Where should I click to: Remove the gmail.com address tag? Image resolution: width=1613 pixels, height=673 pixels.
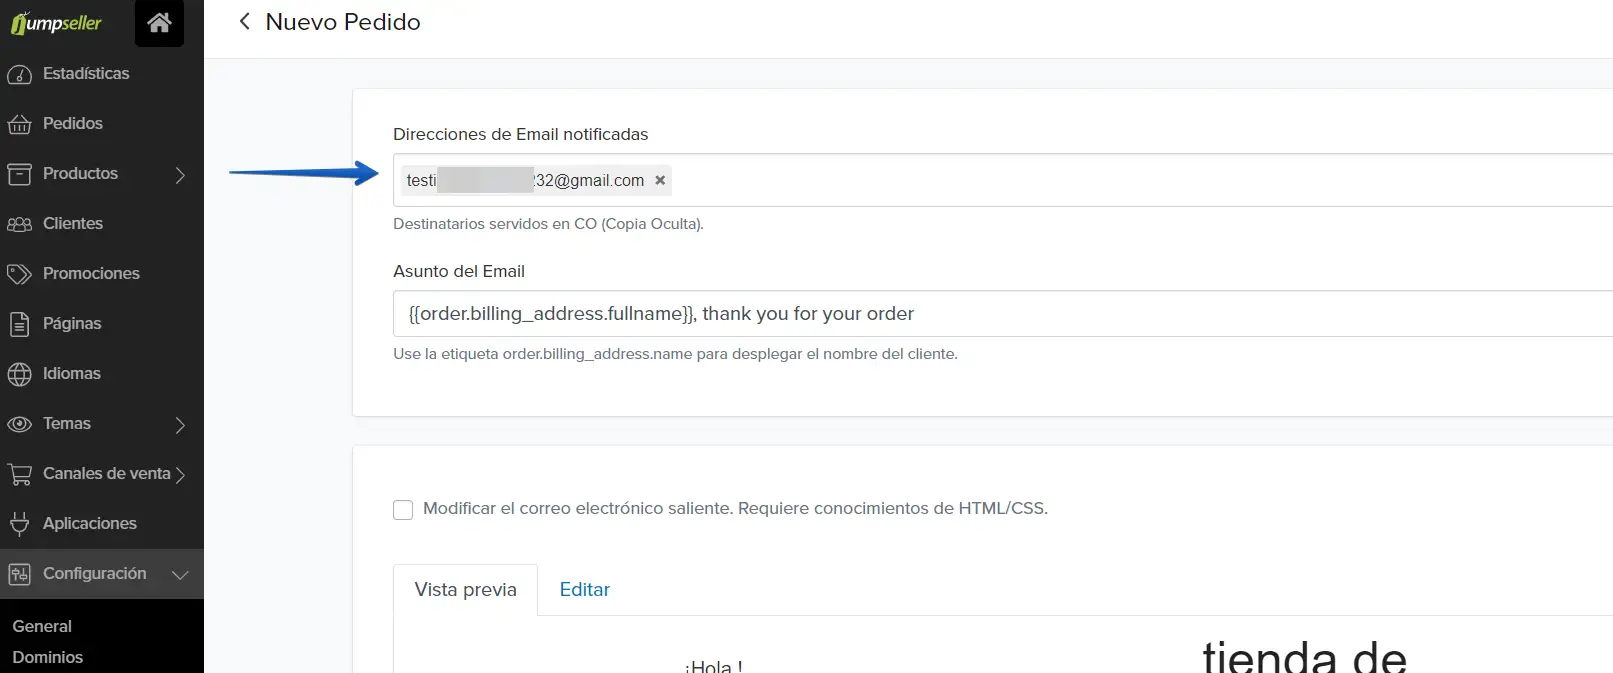(660, 181)
